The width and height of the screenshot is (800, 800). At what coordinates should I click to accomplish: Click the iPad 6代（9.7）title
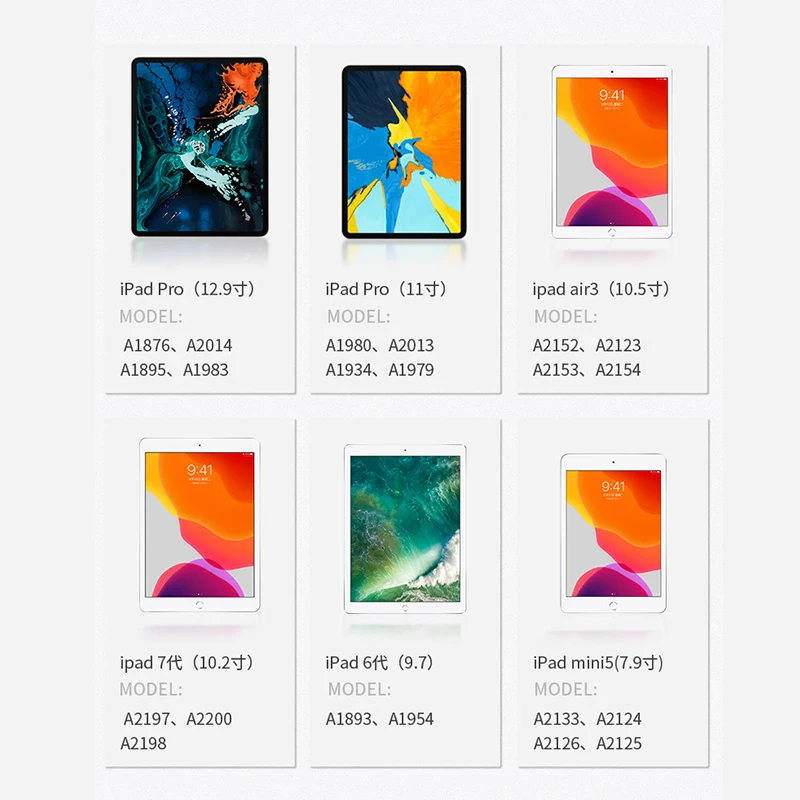(x=380, y=663)
